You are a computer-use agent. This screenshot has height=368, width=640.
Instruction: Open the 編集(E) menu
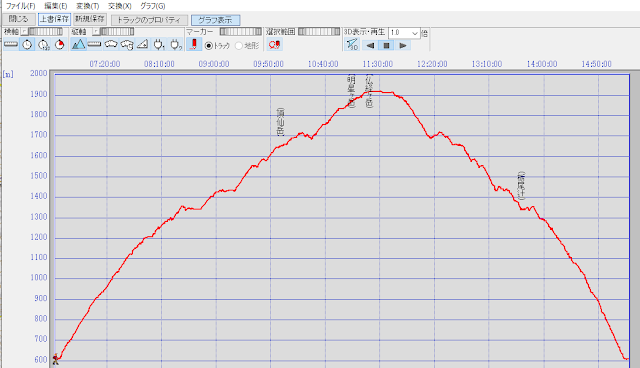[56, 6]
